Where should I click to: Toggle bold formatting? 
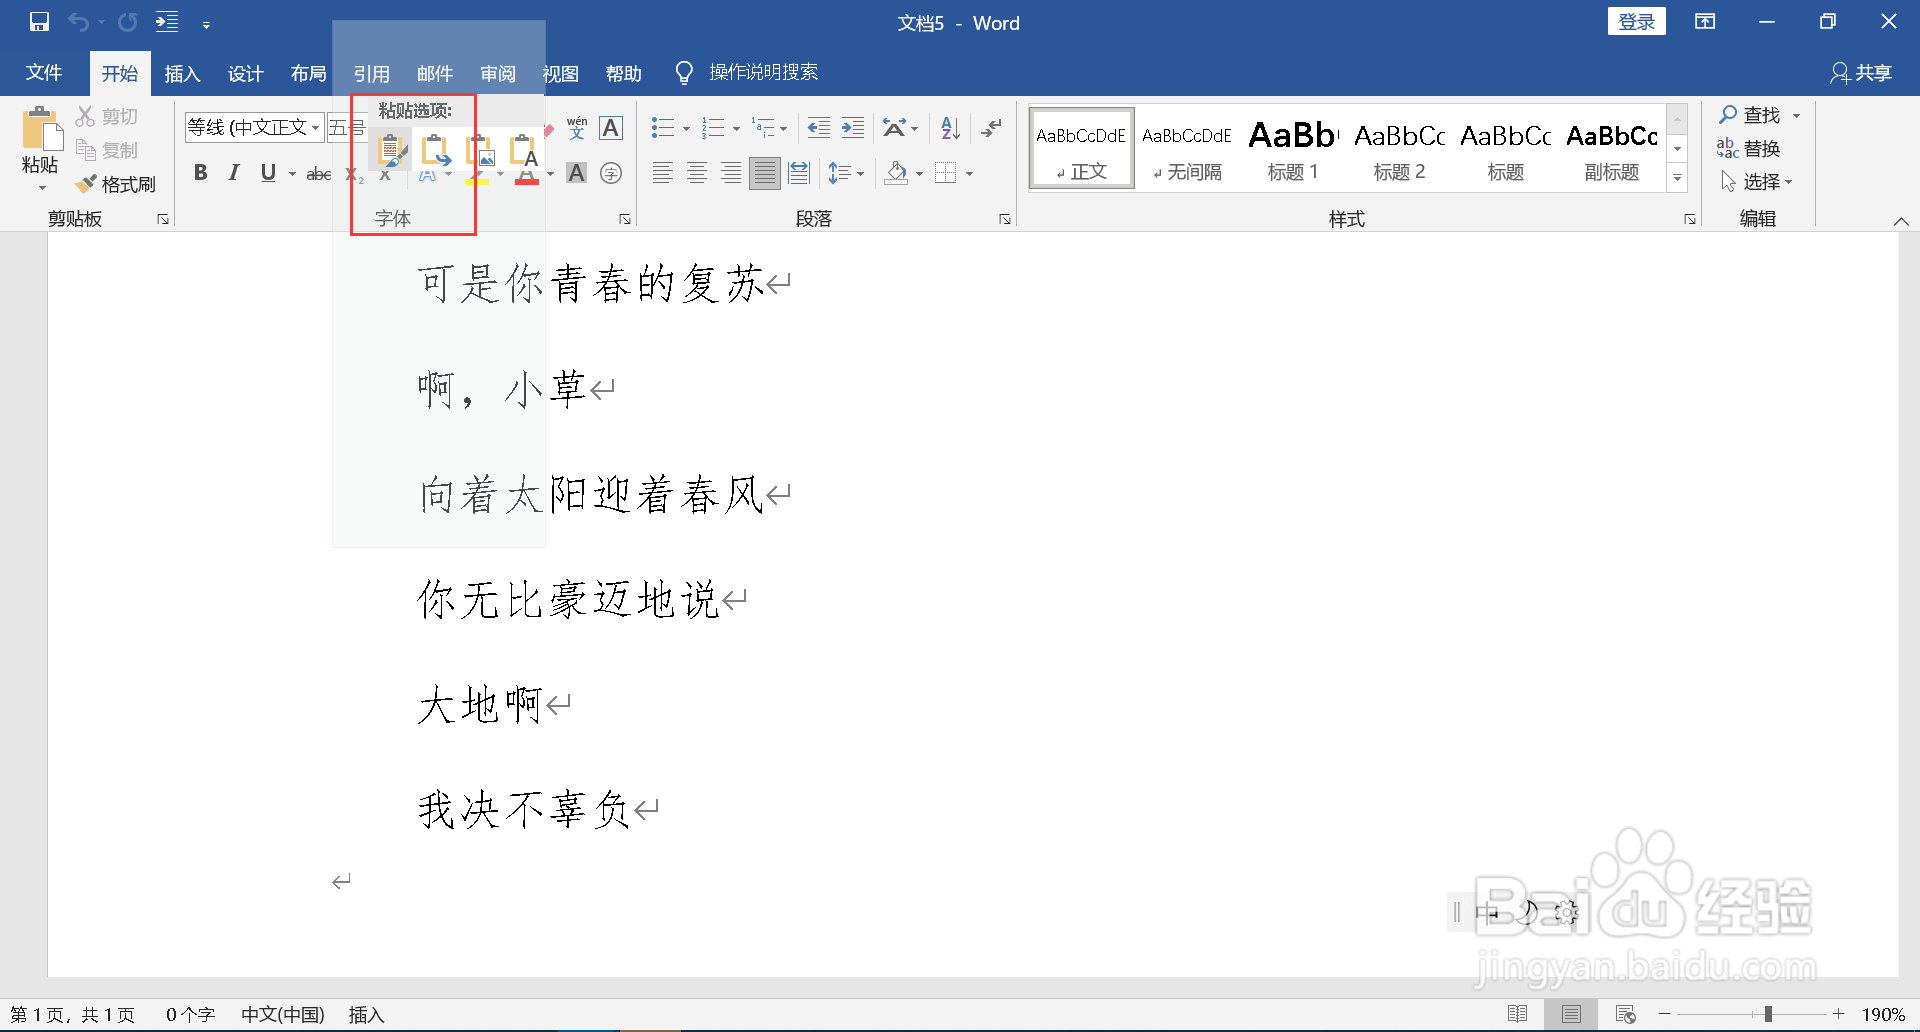tap(200, 172)
